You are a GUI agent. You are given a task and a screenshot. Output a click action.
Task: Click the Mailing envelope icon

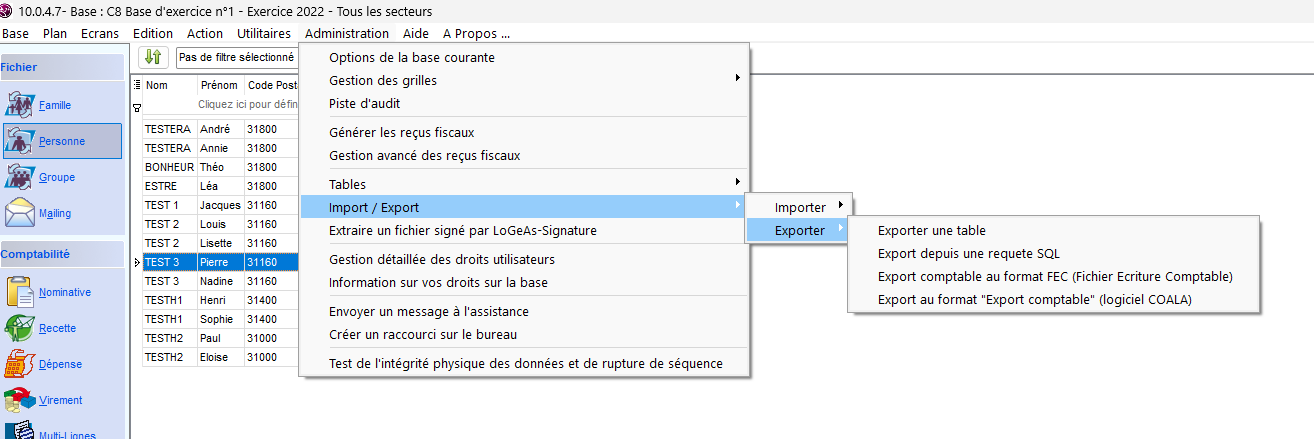click(x=21, y=213)
